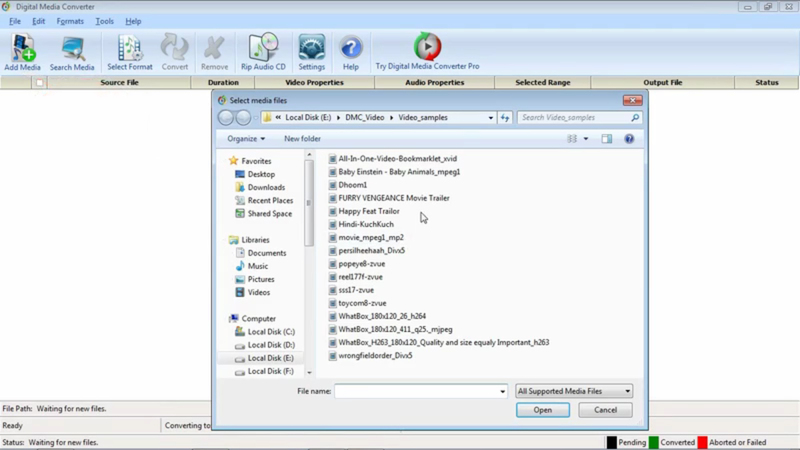Screen dimensions: 800x450
Task: Open the address bar path dropdown
Action: 491,118
